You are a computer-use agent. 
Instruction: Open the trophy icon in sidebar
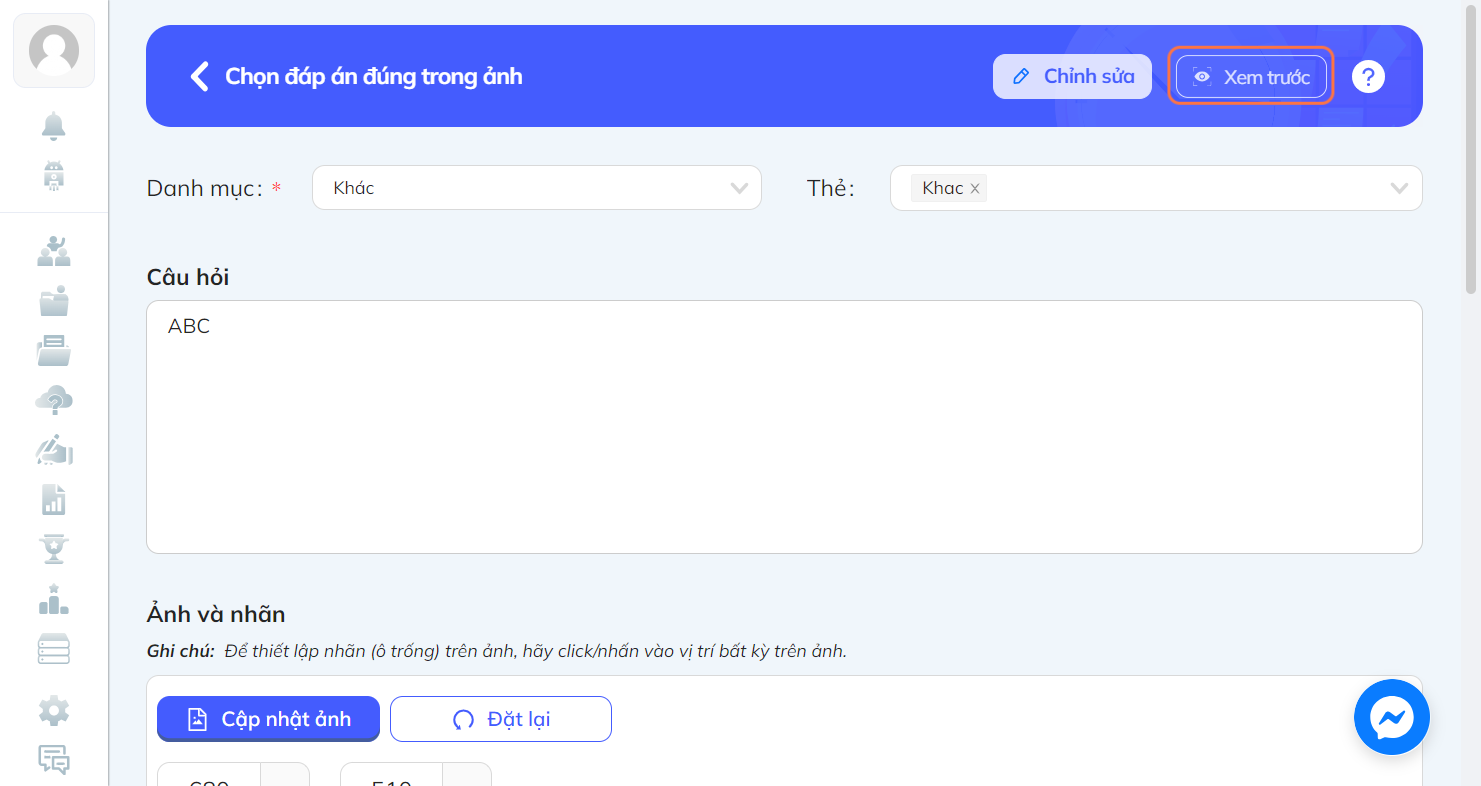tap(54, 550)
